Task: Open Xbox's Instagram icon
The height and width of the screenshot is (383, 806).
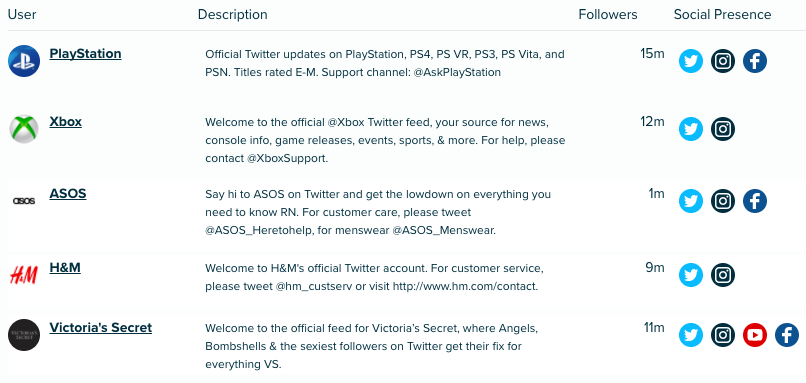Action: tap(723, 129)
